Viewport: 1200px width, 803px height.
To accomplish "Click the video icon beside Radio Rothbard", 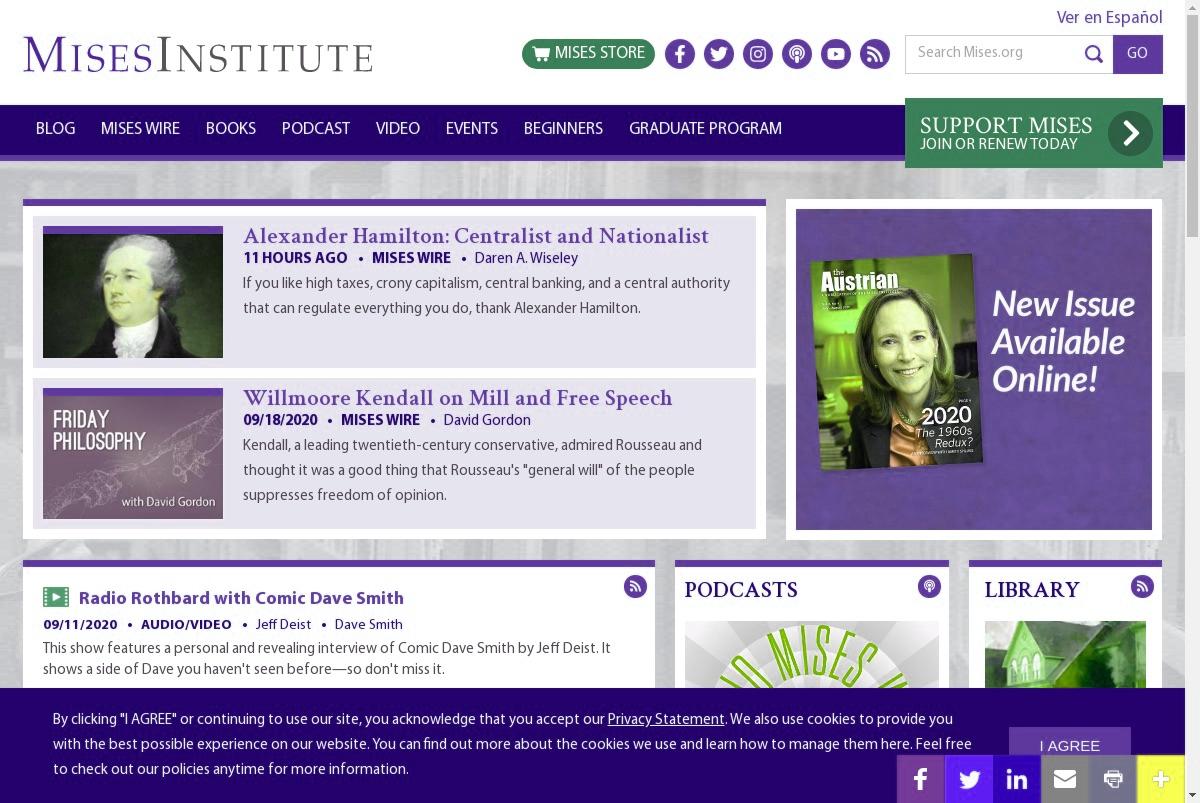I will [x=56, y=597].
